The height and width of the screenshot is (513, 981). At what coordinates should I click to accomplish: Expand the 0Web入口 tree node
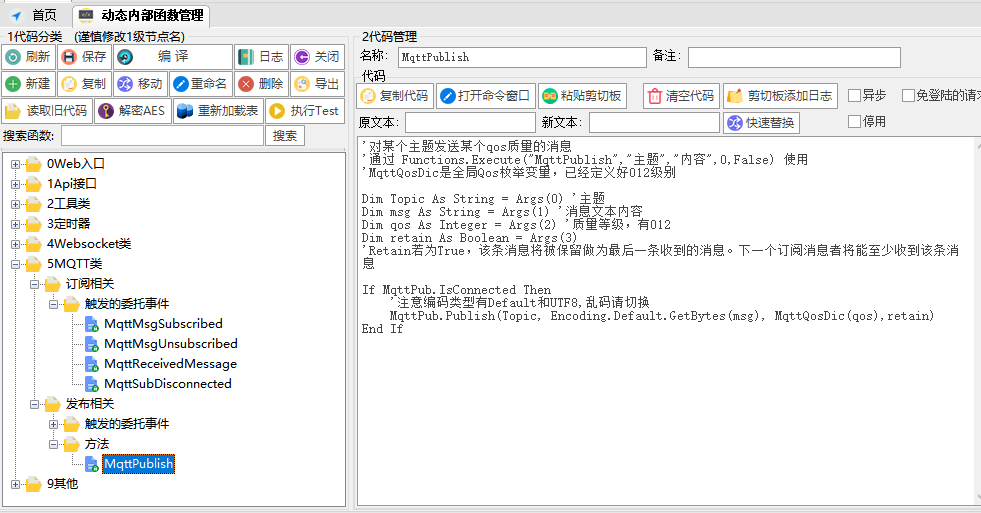16,165
